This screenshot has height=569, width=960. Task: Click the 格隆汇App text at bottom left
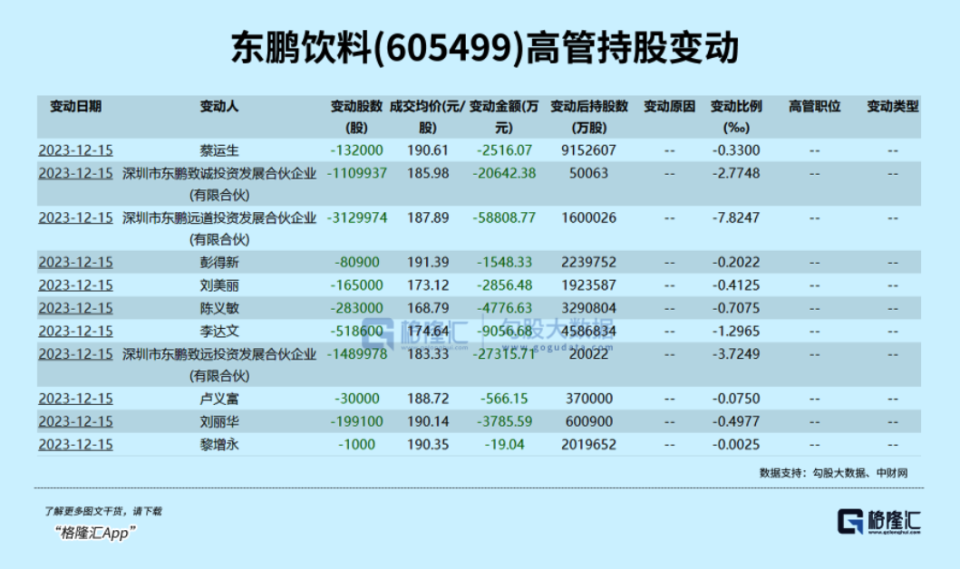(x=95, y=533)
